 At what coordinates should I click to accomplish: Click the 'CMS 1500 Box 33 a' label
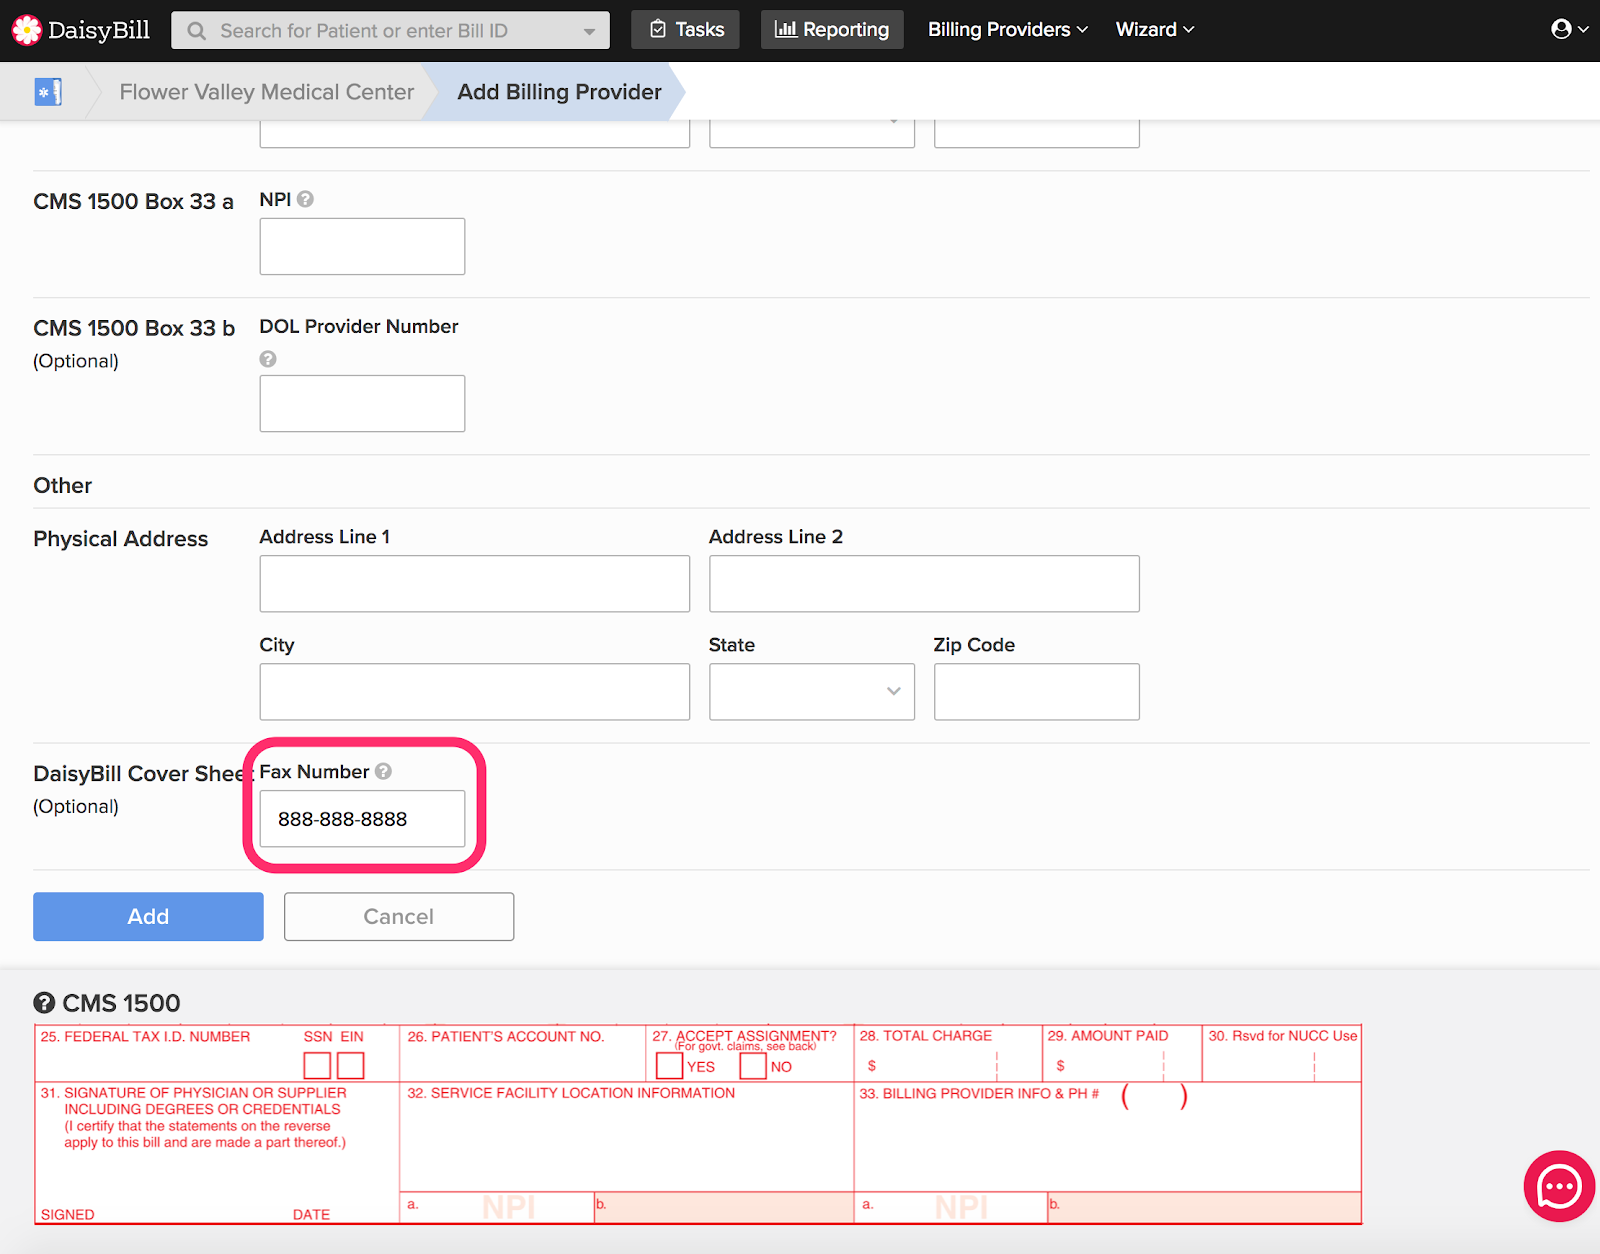click(133, 201)
